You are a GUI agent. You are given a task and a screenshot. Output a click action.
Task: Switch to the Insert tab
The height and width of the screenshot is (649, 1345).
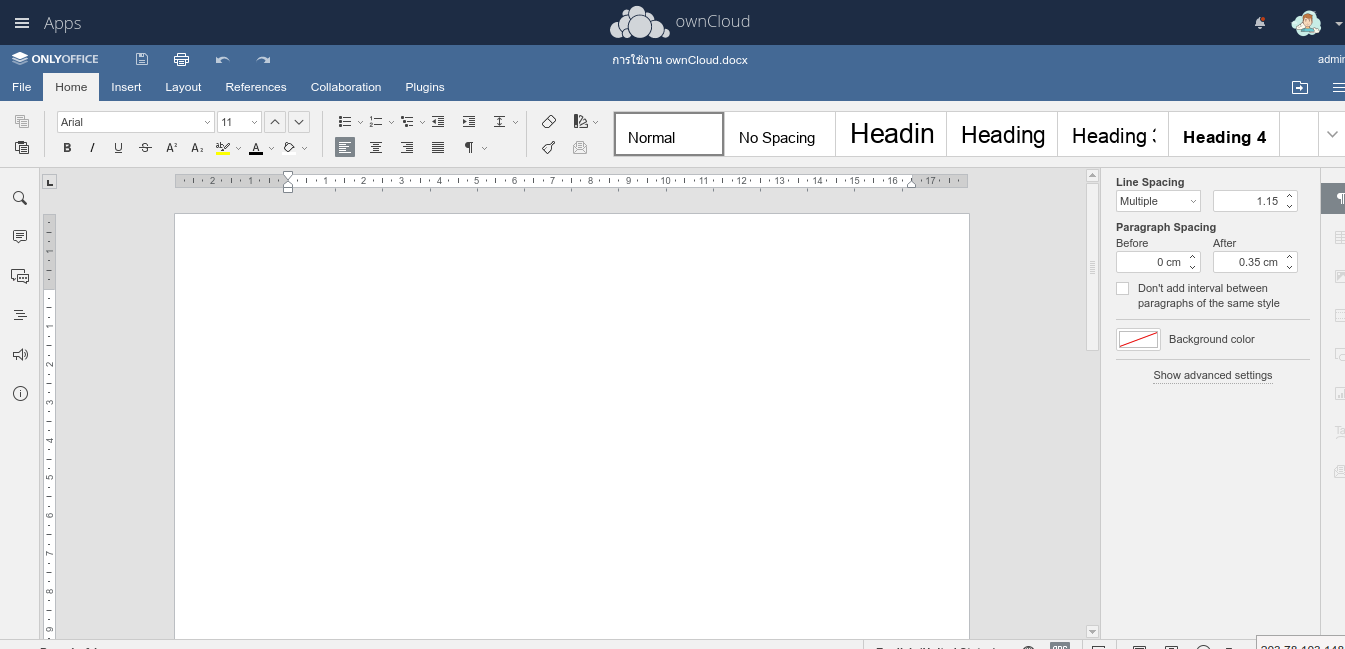[126, 87]
